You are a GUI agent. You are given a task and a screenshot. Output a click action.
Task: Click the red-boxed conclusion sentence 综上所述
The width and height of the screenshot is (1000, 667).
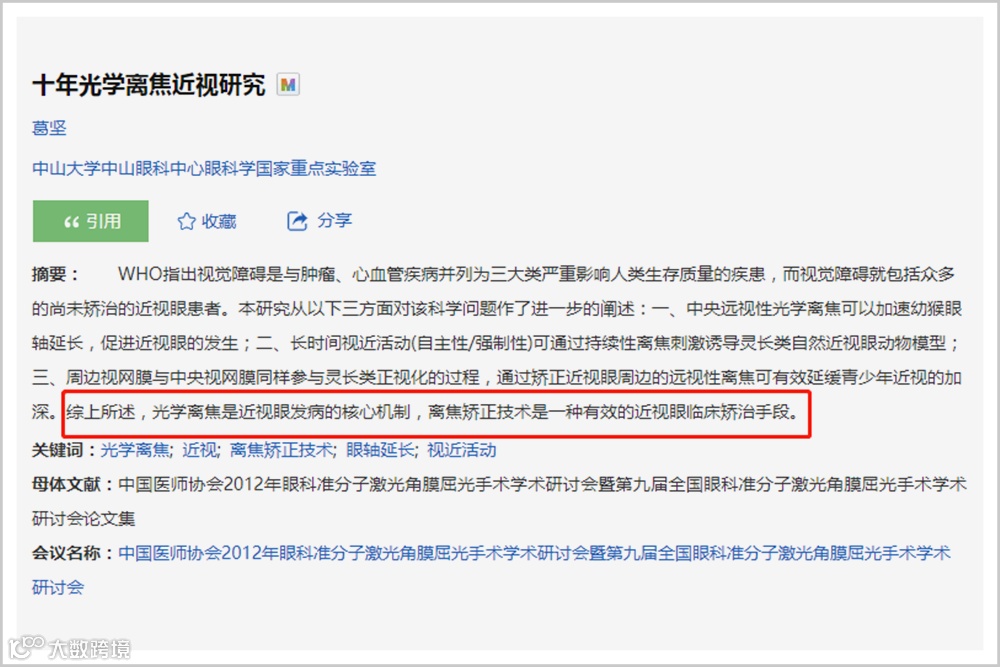tap(432, 412)
